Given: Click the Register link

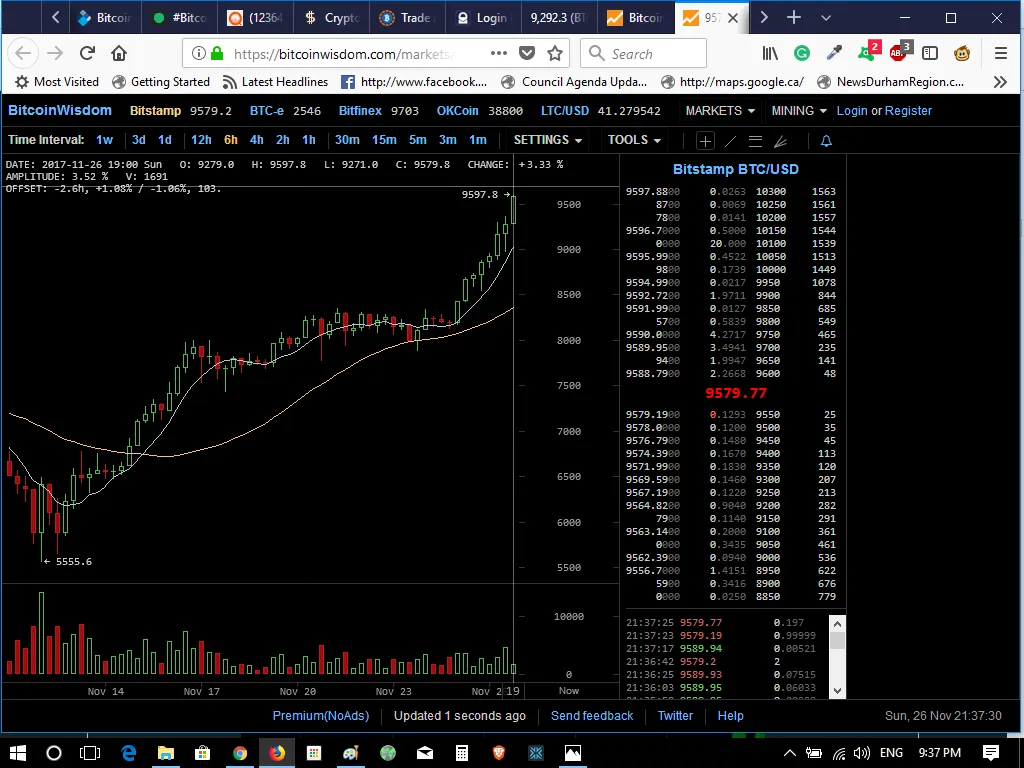Looking at the screenshot, I should [x=908, y=110].
